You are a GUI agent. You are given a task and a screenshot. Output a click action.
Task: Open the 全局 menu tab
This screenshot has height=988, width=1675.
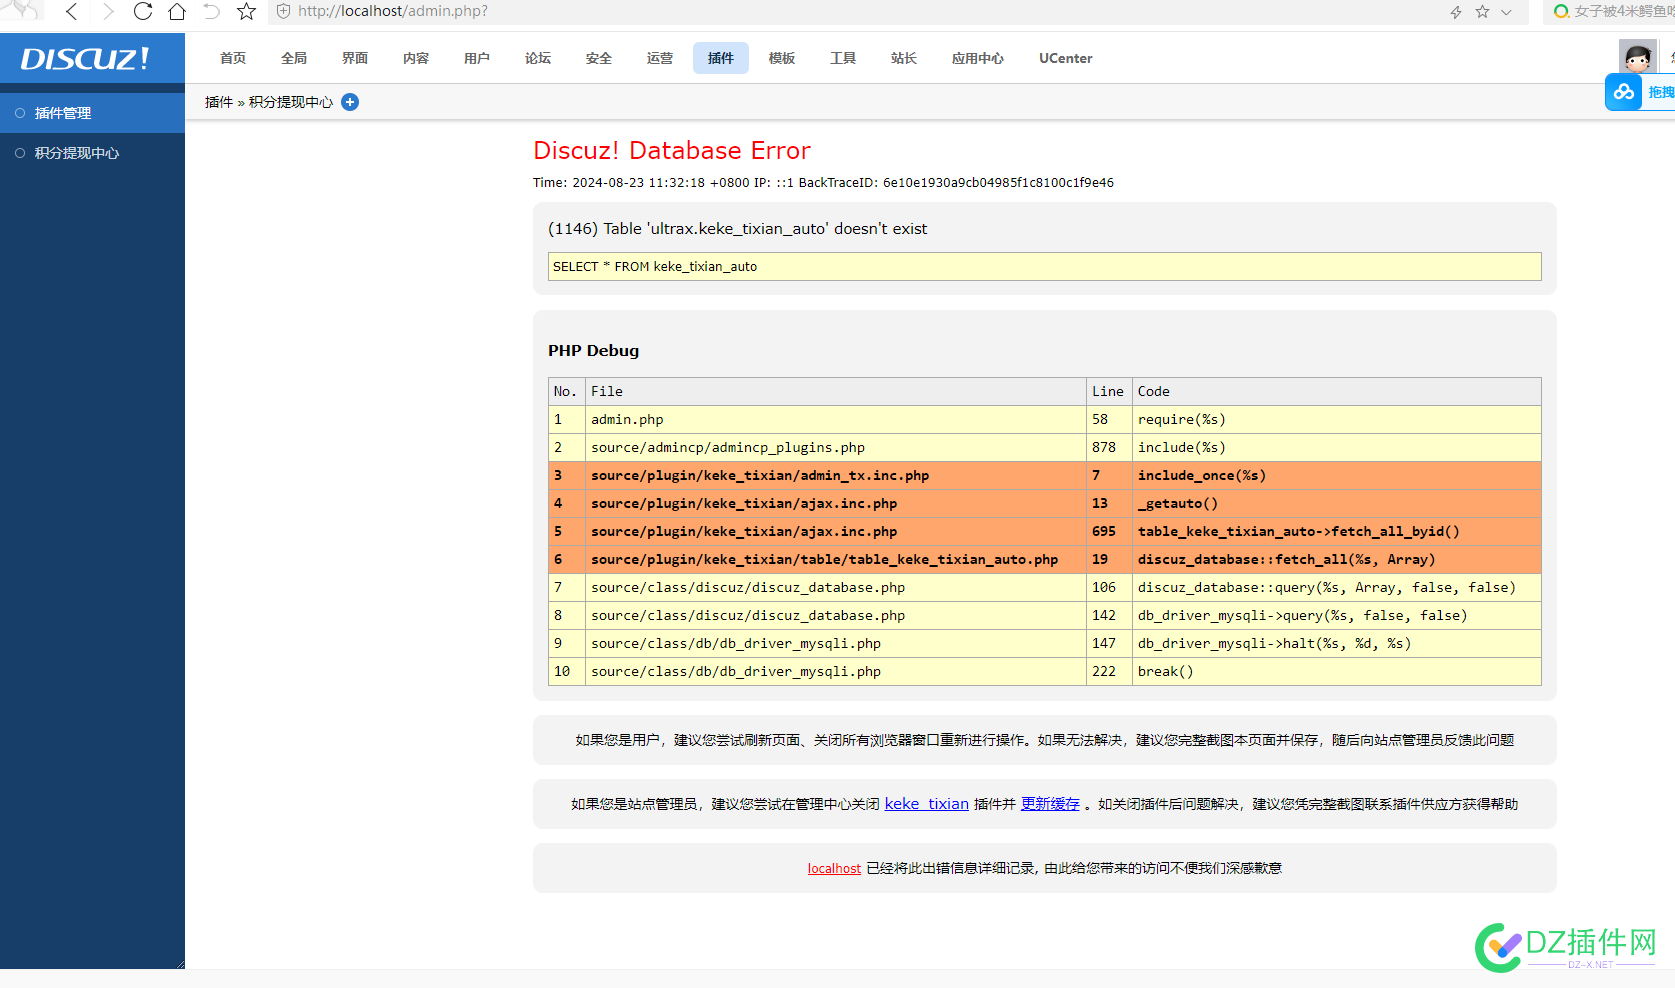294,58
